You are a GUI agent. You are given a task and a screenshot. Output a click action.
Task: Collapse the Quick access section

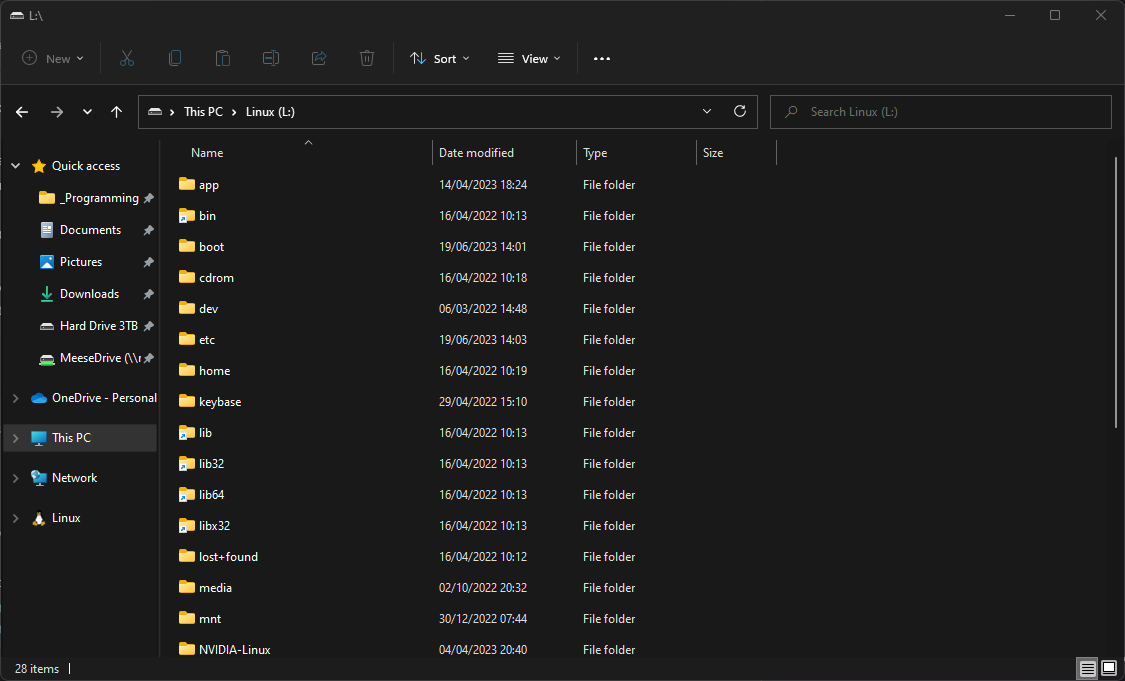[x=15, y=165]
